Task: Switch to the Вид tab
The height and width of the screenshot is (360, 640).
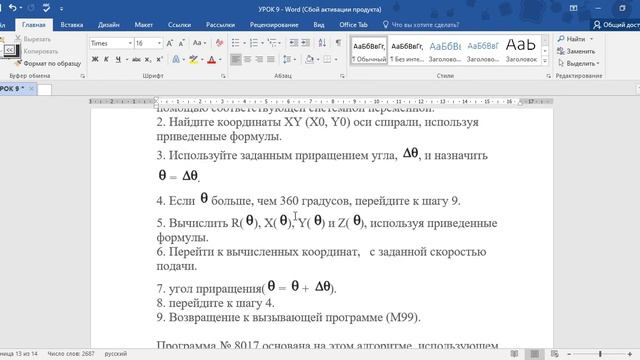Action: click(319, 25)
